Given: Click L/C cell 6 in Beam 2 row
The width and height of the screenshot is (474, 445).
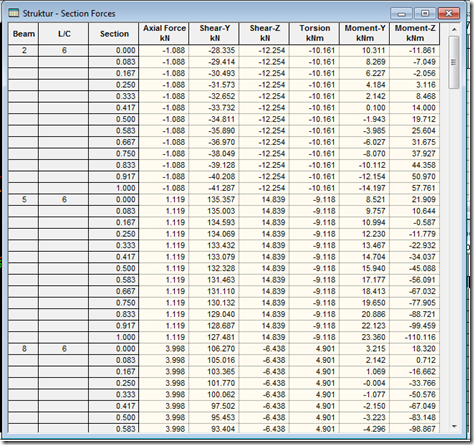Looking at the screenshot, I should (64, 51).
